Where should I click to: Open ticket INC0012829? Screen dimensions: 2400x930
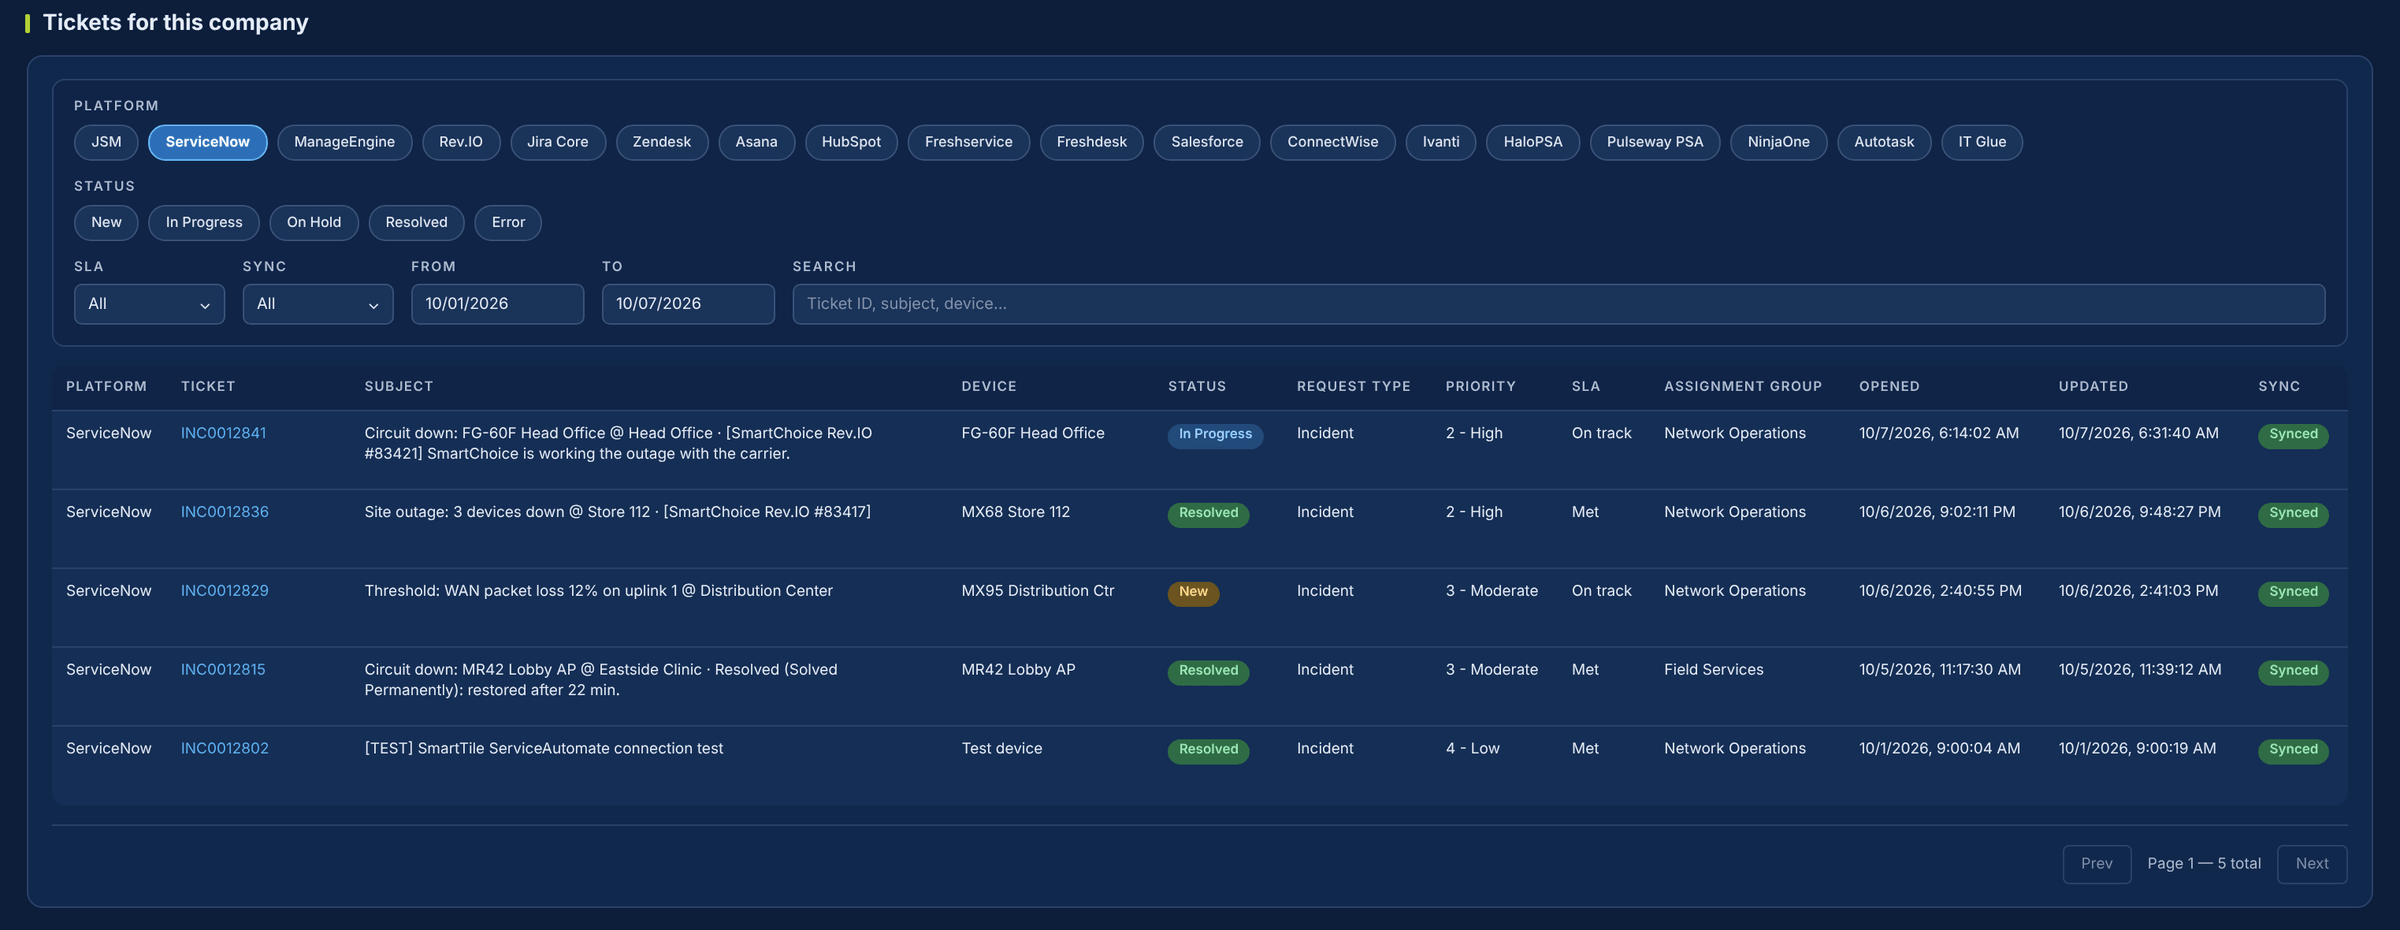pos(224,591)
